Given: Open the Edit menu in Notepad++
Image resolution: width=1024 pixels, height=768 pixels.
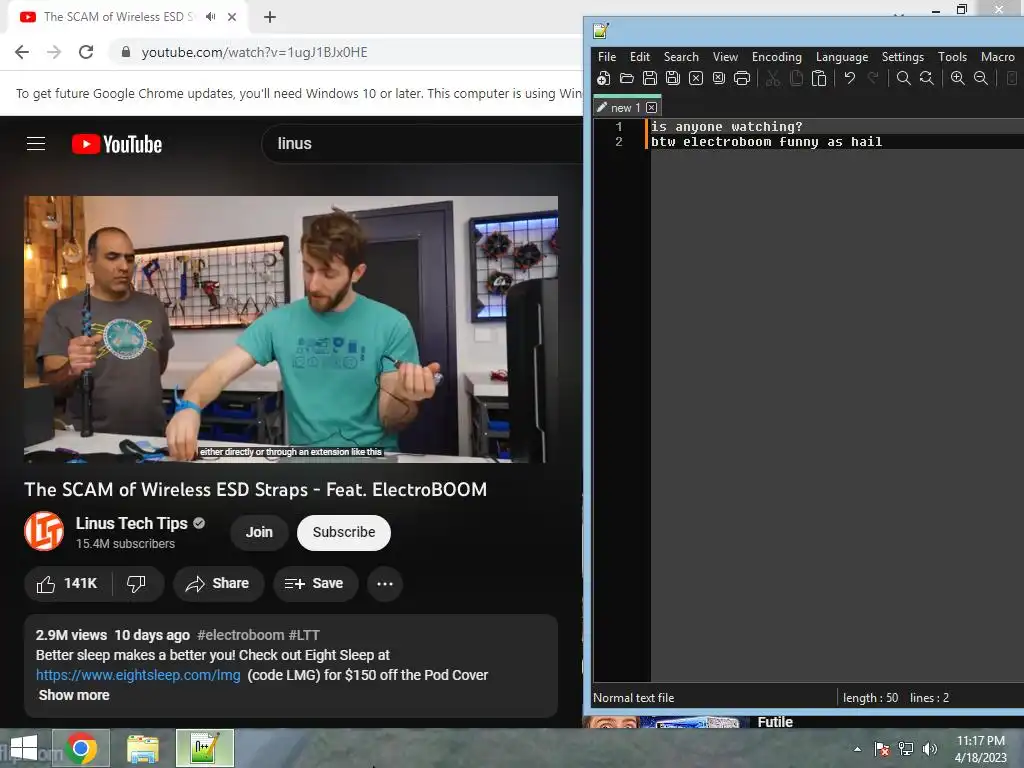Looking at the screenshot, I should pos(639,57).
